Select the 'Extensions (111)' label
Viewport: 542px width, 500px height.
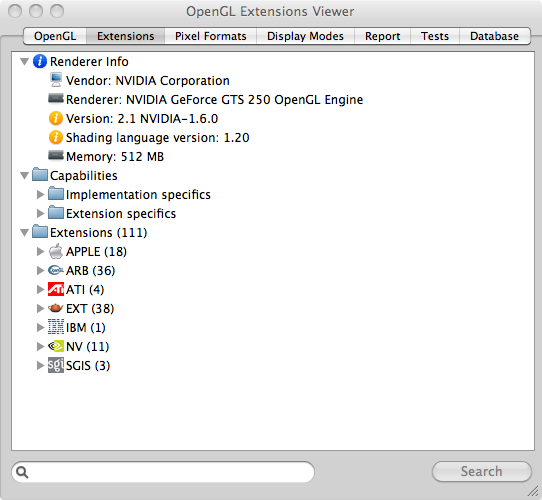[99, 233]
